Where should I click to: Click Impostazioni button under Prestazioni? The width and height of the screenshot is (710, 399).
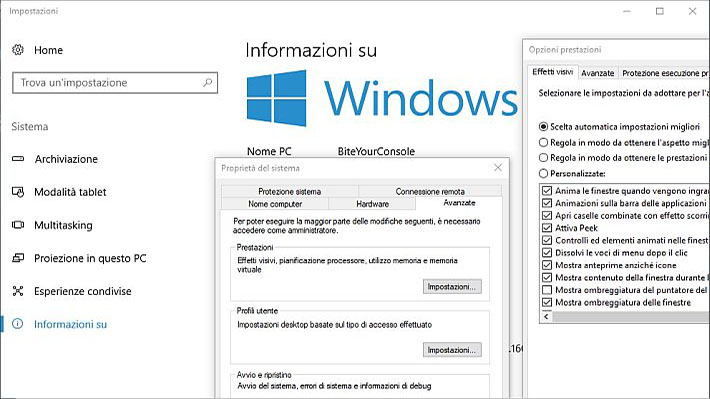(452, 287)
